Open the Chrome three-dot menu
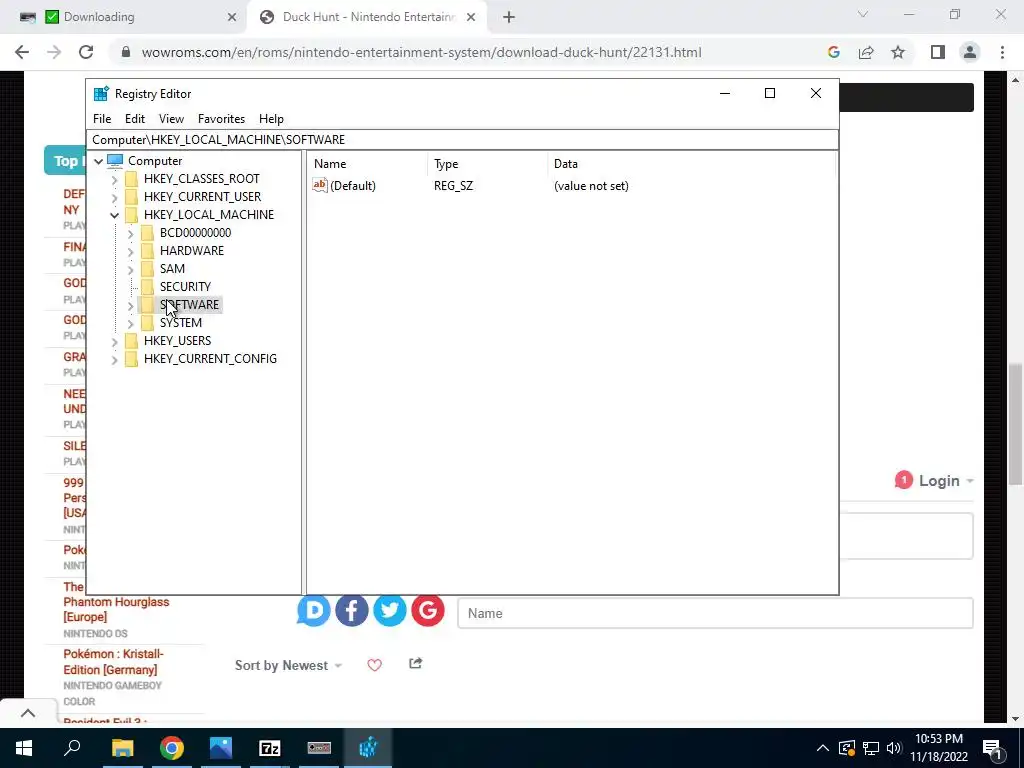Viewport: 1024px width, 768px height. (x=1002, y=52)
